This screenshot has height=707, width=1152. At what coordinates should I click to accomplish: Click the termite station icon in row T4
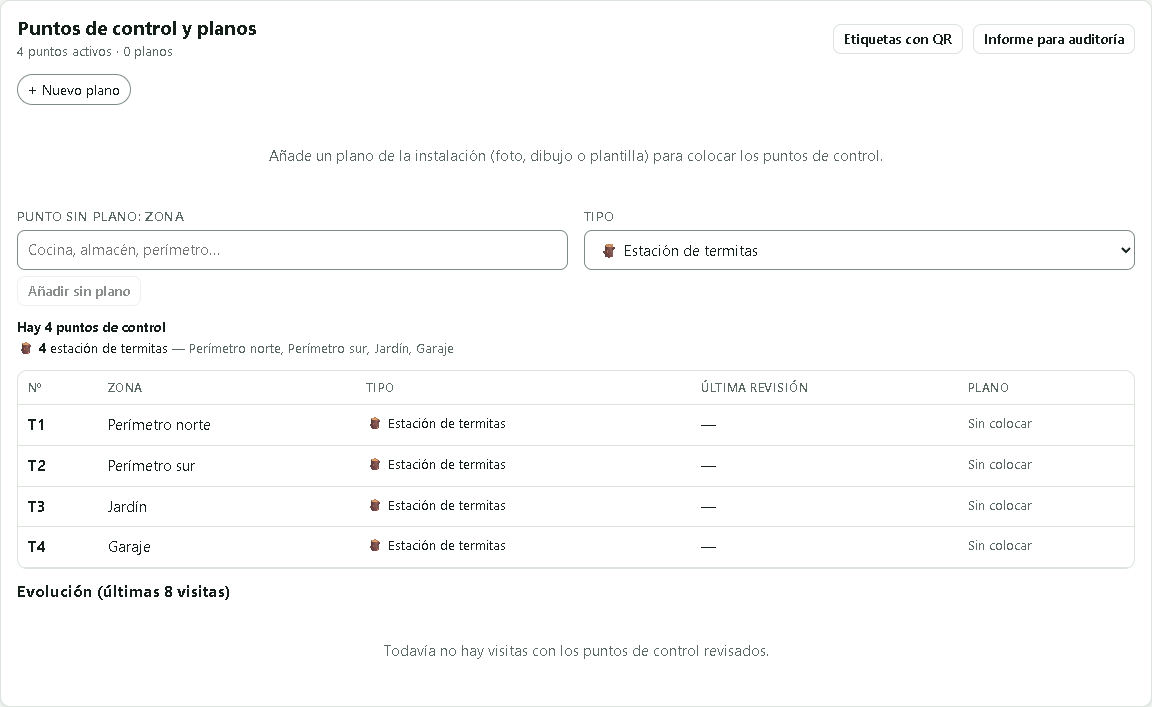(375, 545)
